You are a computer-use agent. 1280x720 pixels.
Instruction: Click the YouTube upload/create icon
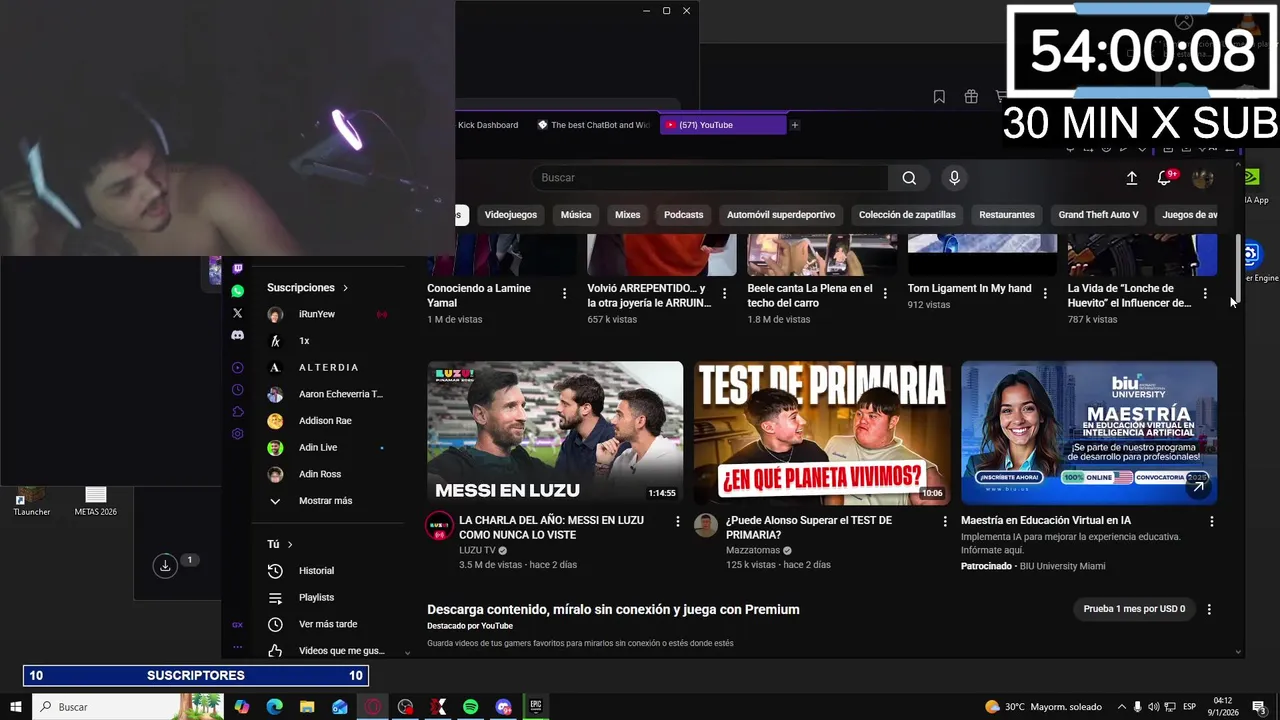(1131, 178)
